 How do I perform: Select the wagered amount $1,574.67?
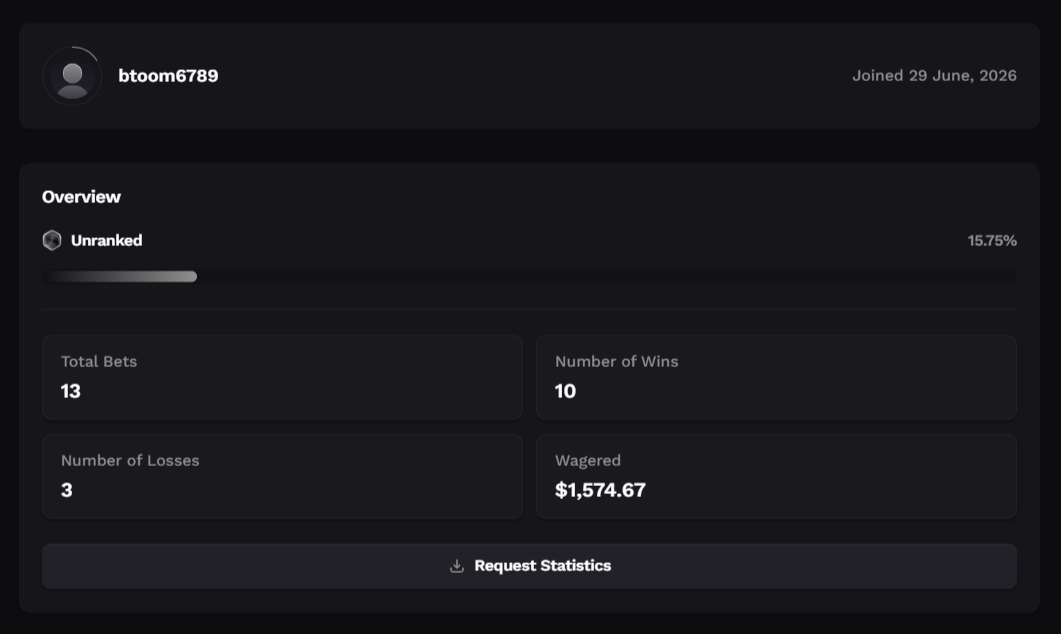600,490
